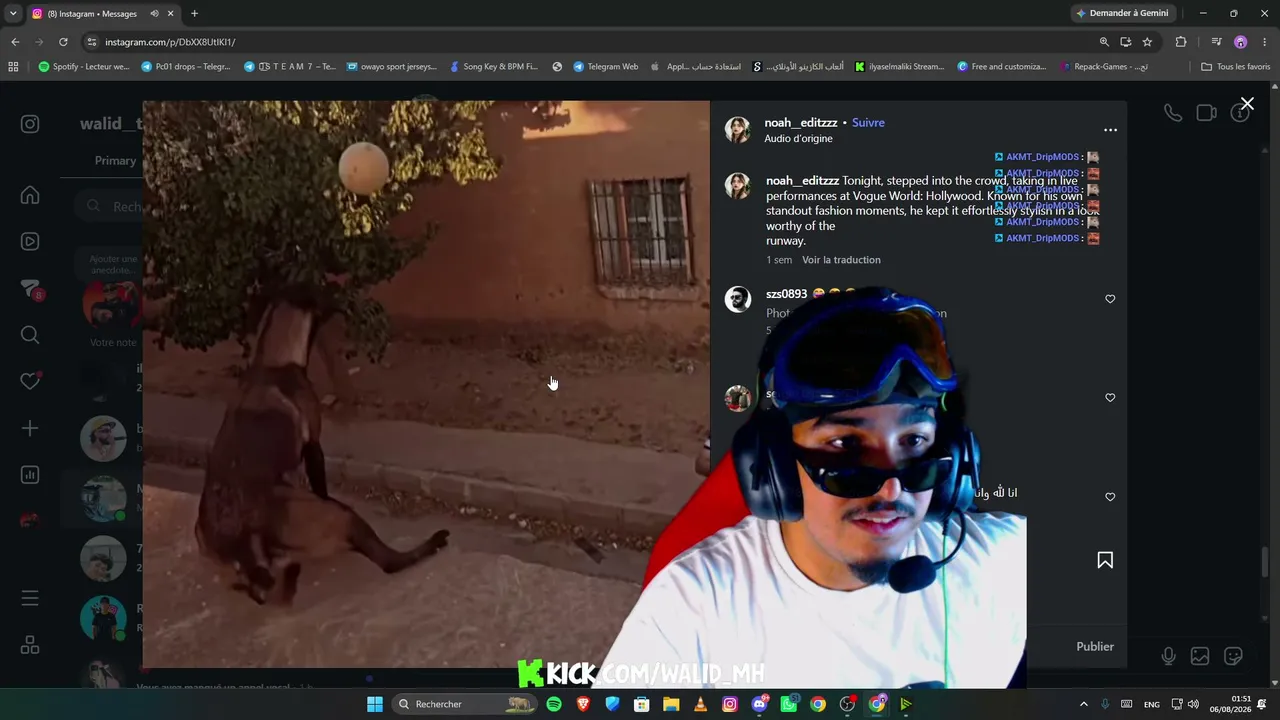The height and width of the screenshot is (720, 1280).
Task: Open the Dashboard chart icon in sidebar
Action: (x=30, y=475)
